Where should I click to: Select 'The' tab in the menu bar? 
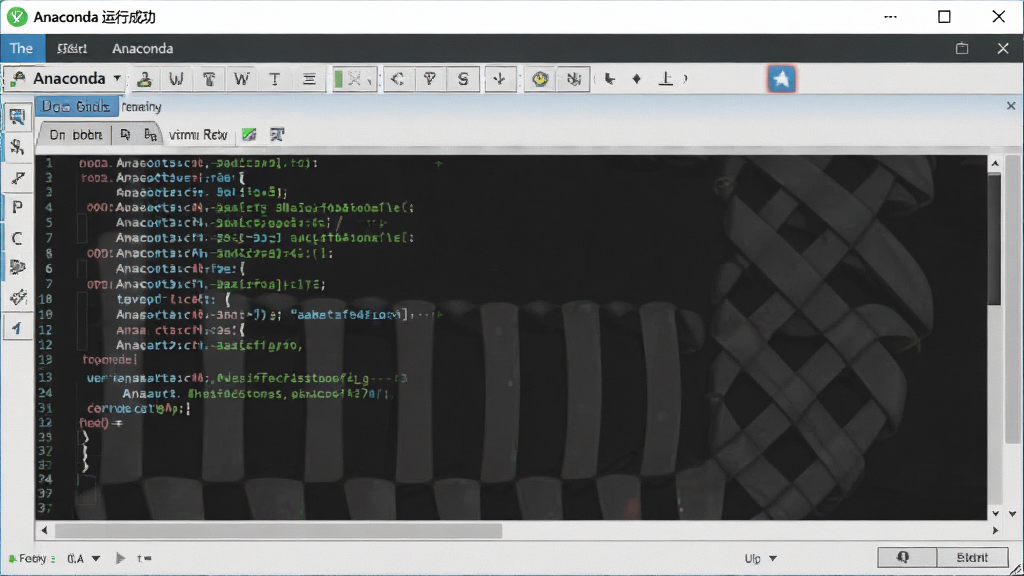[21, 48]
